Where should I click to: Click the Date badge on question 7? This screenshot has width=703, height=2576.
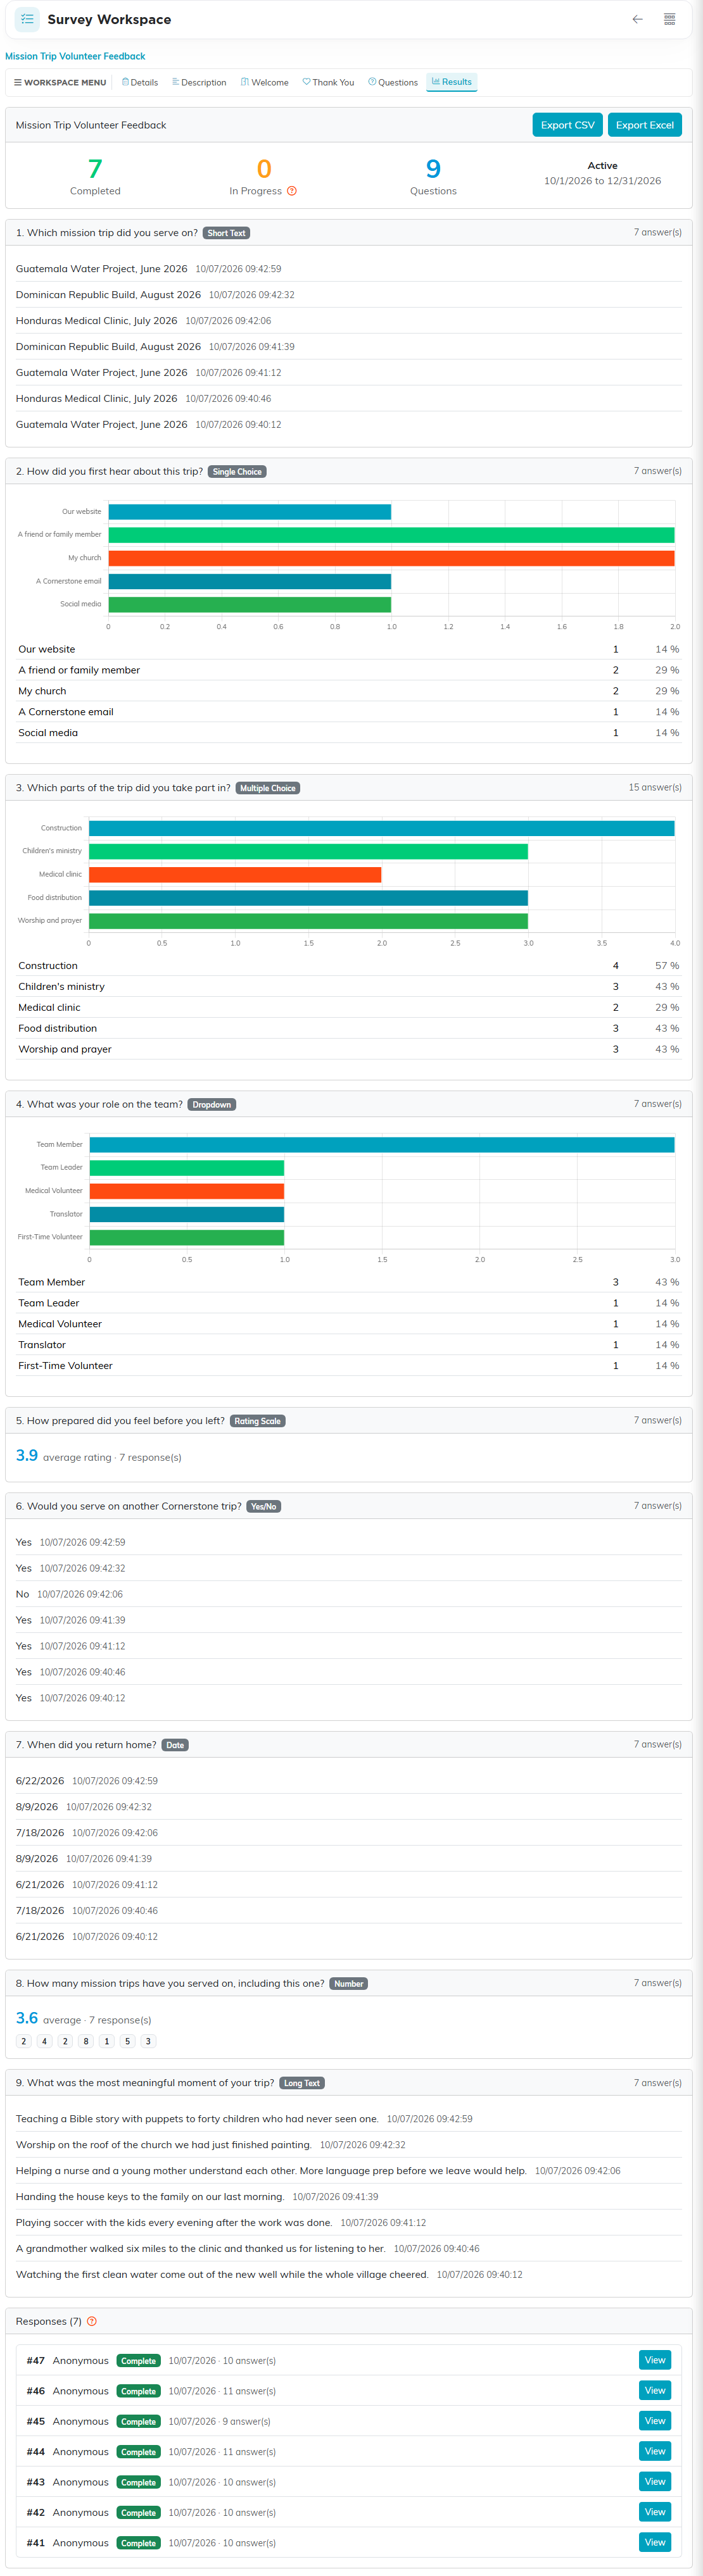175,1745
